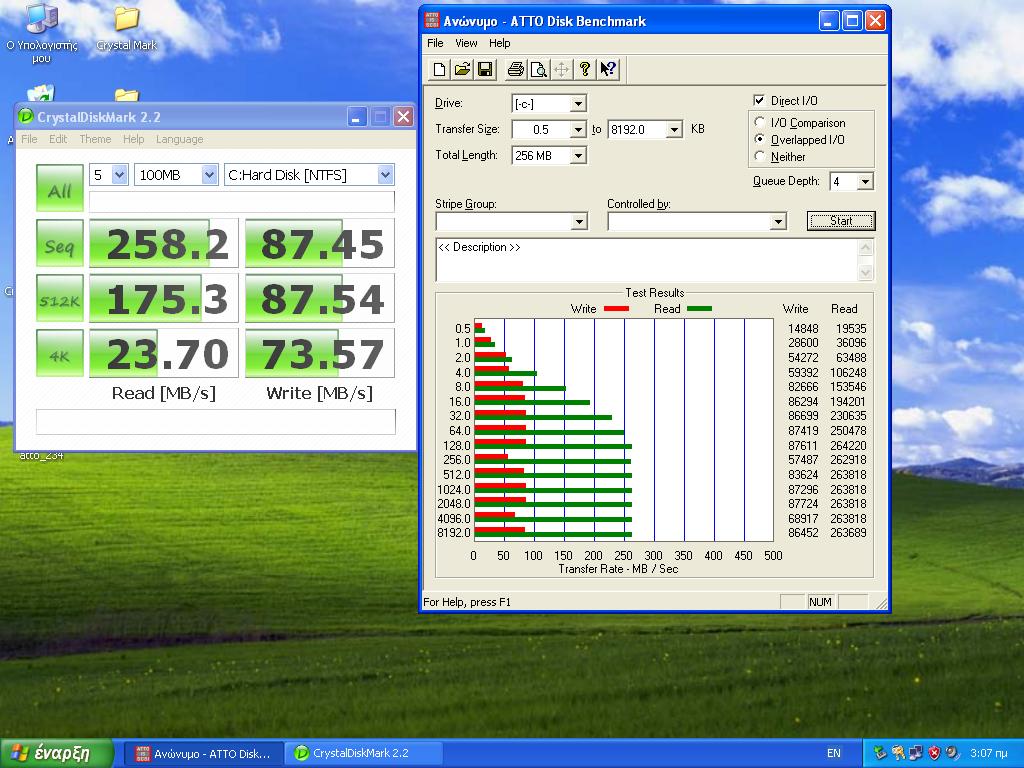Open a benchmark file via the folder icon
The height and width of the screenshot is (768, 1024).
click(462, 69)
